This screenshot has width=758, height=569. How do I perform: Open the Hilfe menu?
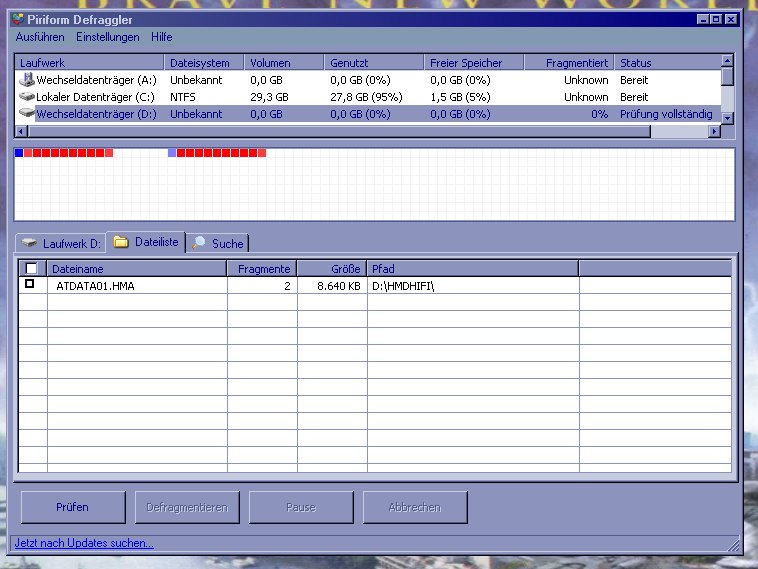(x=161, y=37)
